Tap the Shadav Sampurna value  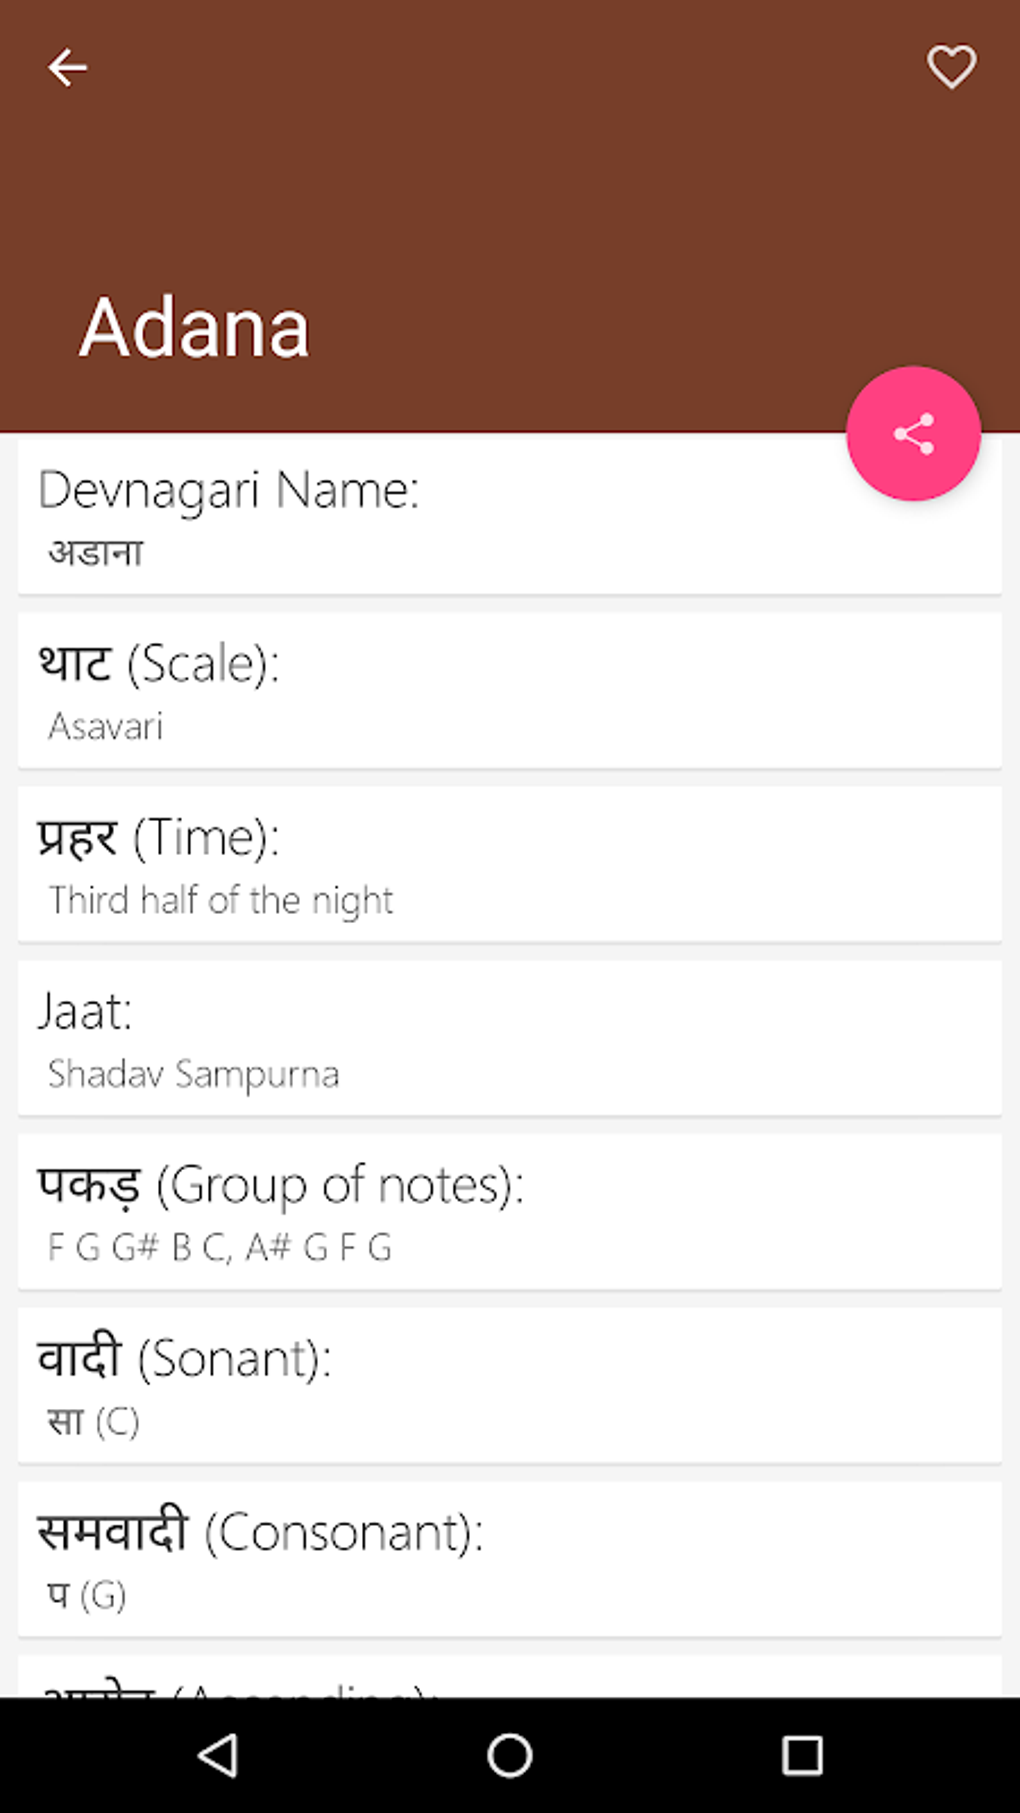(194, 1075)
